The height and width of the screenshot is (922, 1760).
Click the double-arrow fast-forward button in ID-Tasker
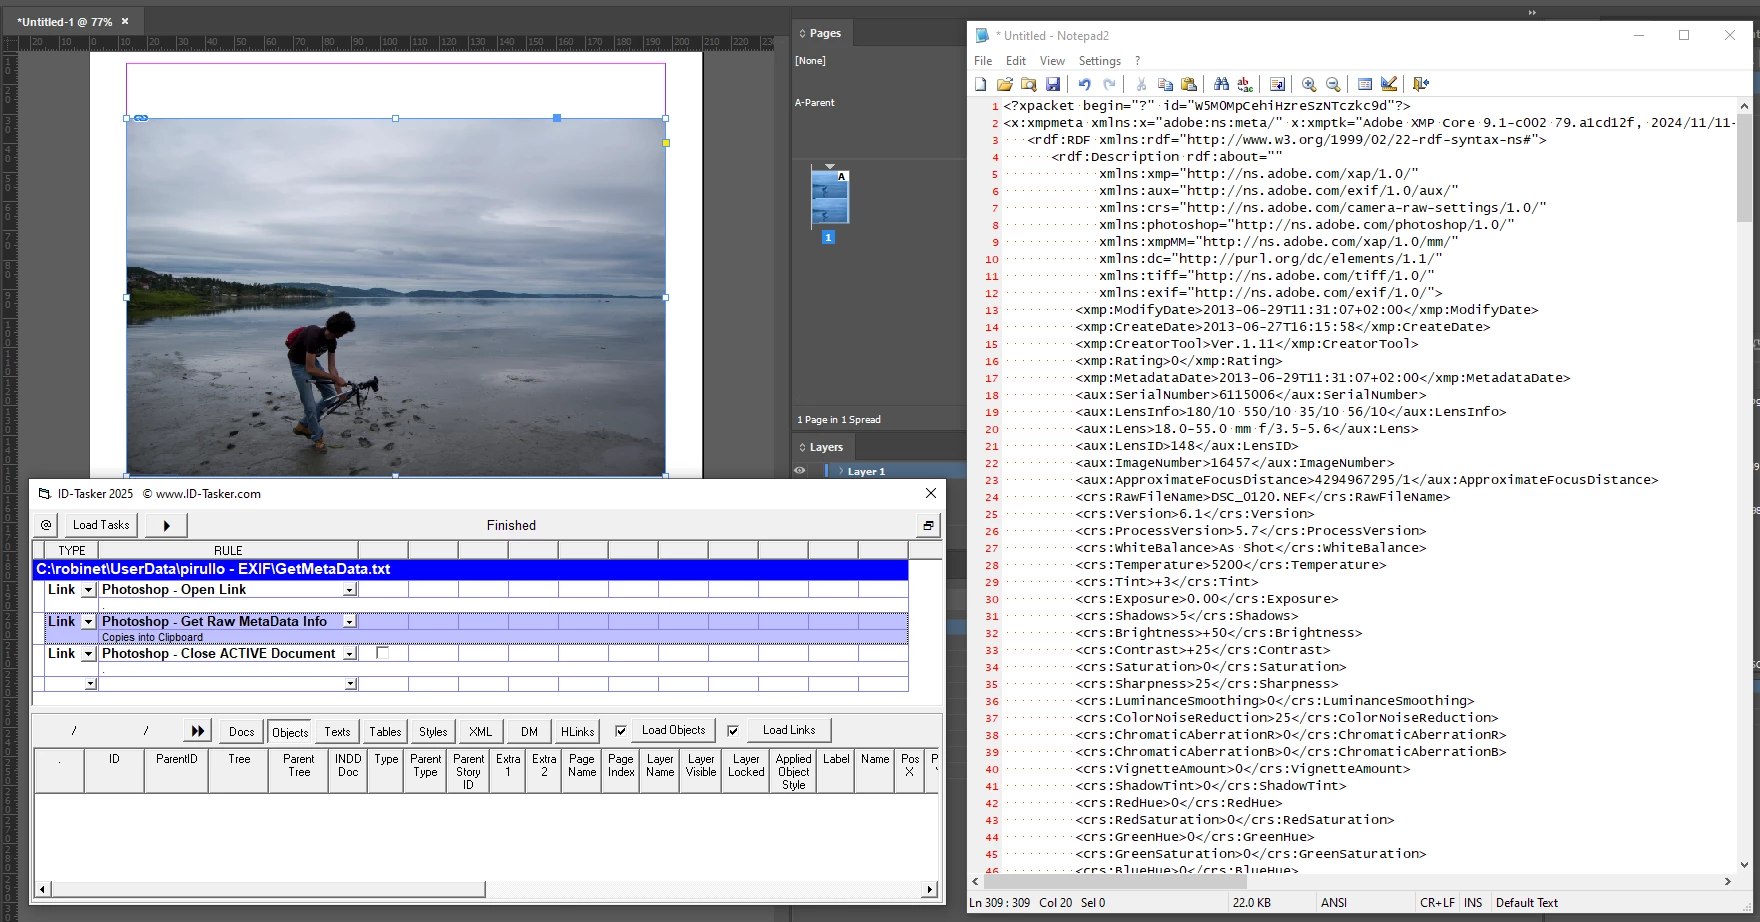point(198,731)
